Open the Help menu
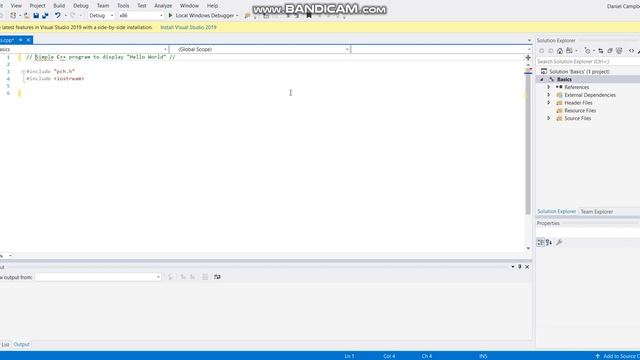The height and width of the screenshot is (360, 640). click(212, 6)
